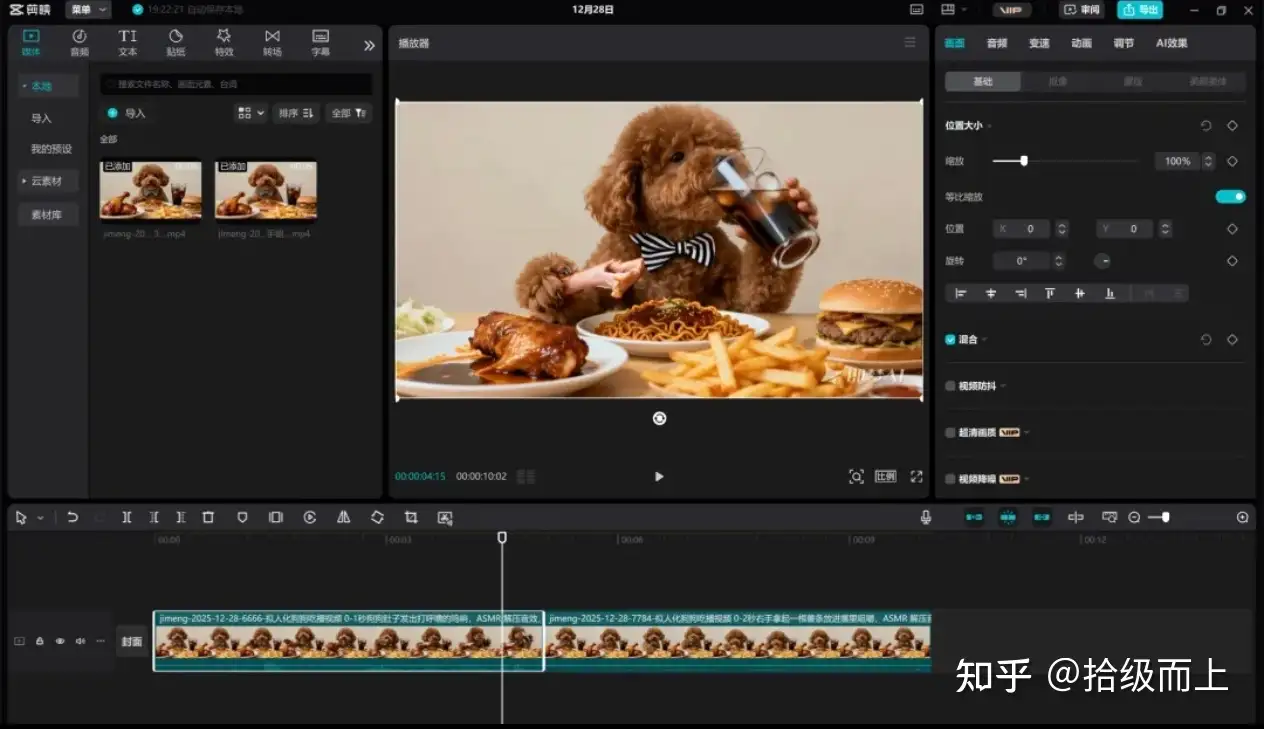Image resolution: width=1264 pixels, height=729 pixels.
Task: Open the 转场 transitions panel icon
Action: coord(272,42)
